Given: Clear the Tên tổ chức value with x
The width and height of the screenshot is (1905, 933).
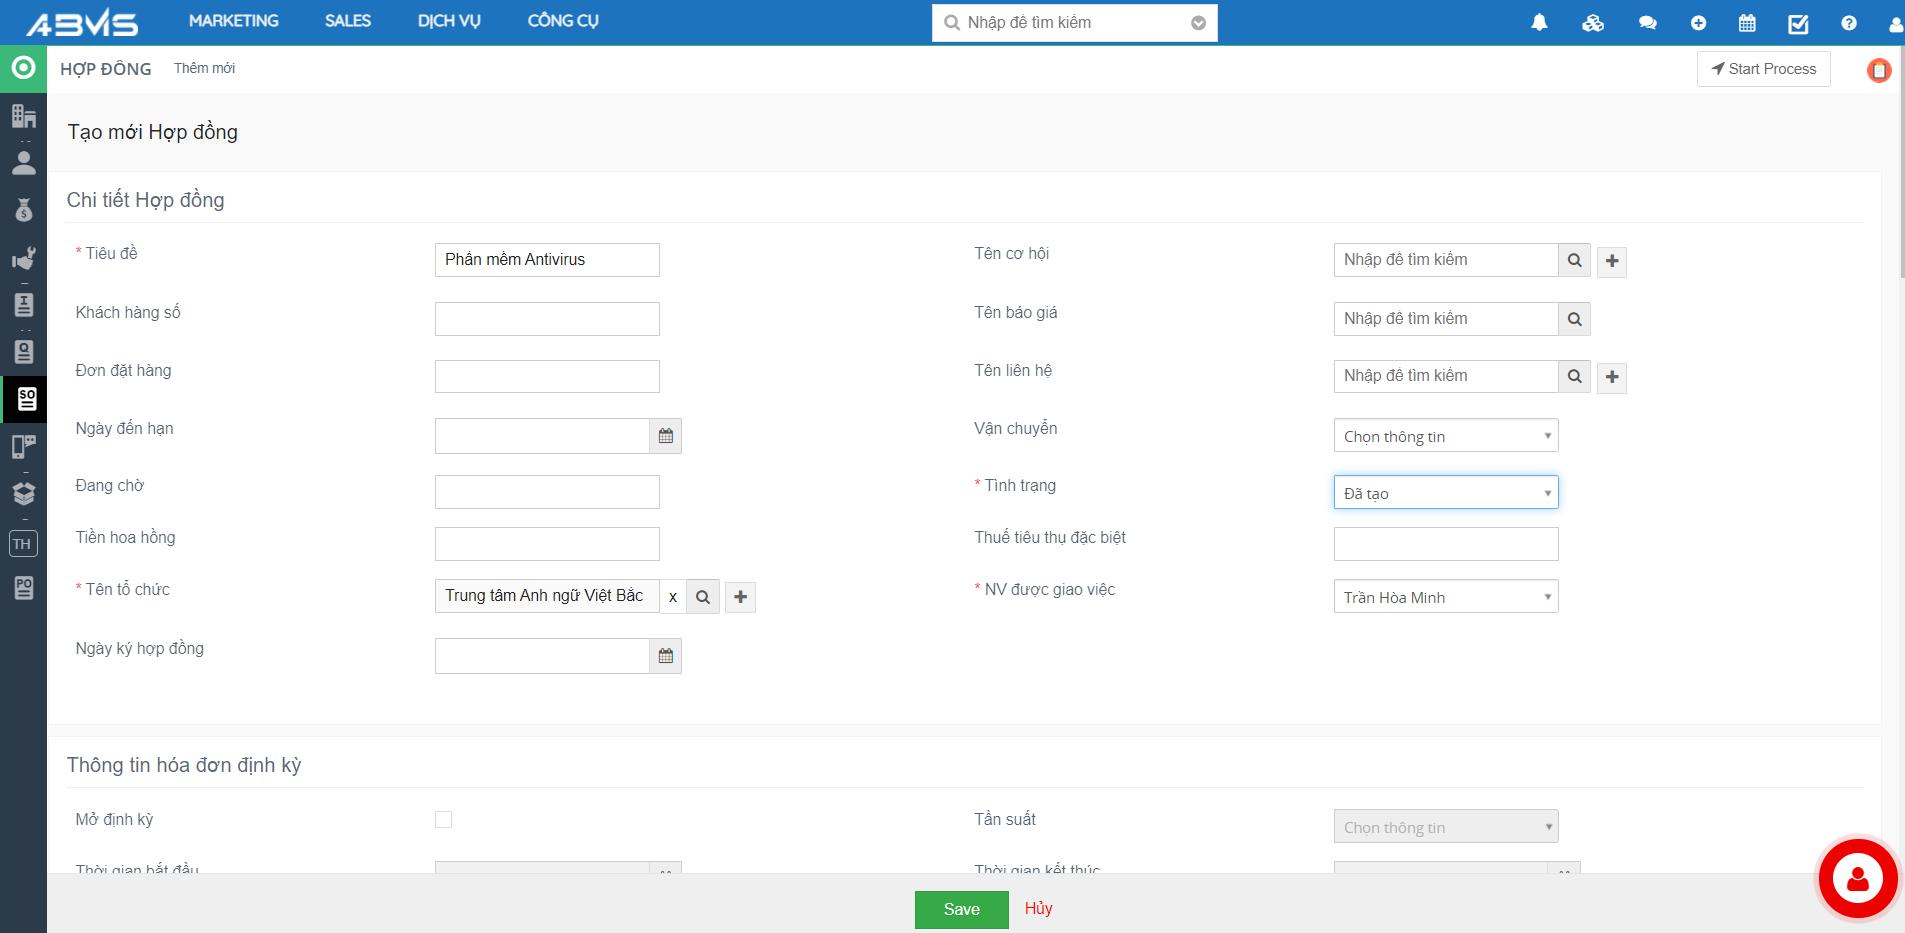Looking at the screenshot, I should click(x=673, y=597).
